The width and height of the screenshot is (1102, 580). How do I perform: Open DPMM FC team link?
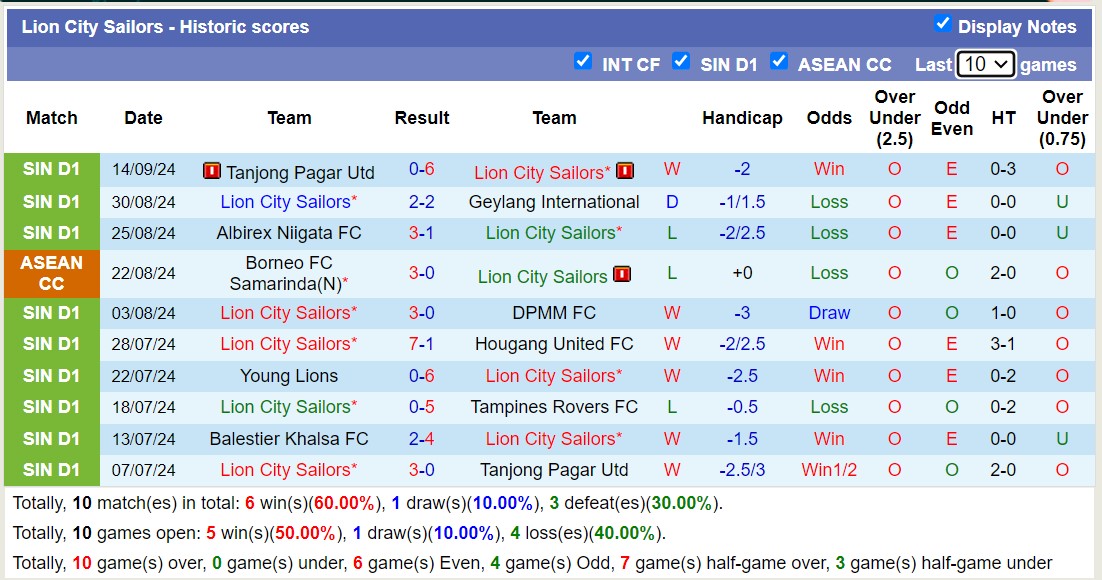[554, 312]
